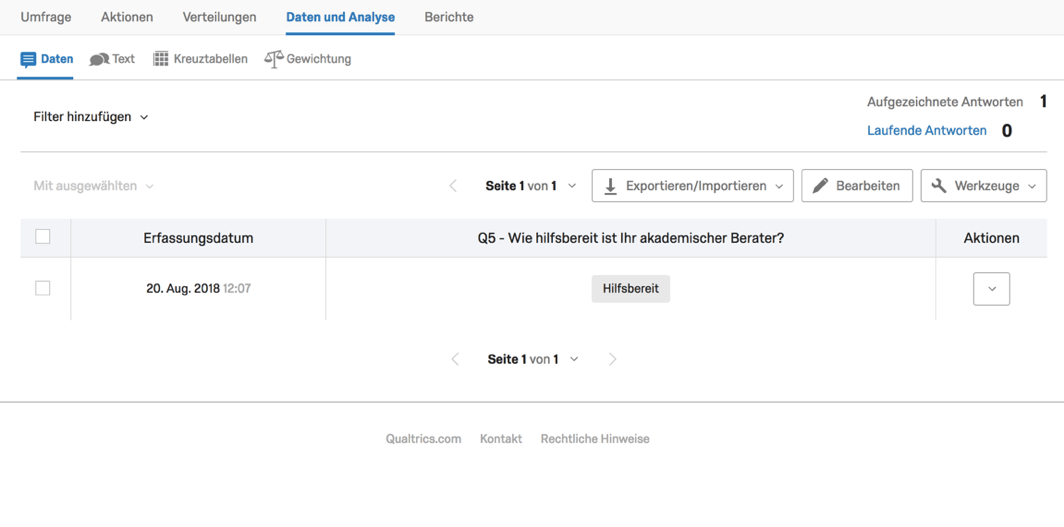The image size is (1064, 527).
Task: Click the pencil icon in Bearbeiten
Action: coord(820,186)
